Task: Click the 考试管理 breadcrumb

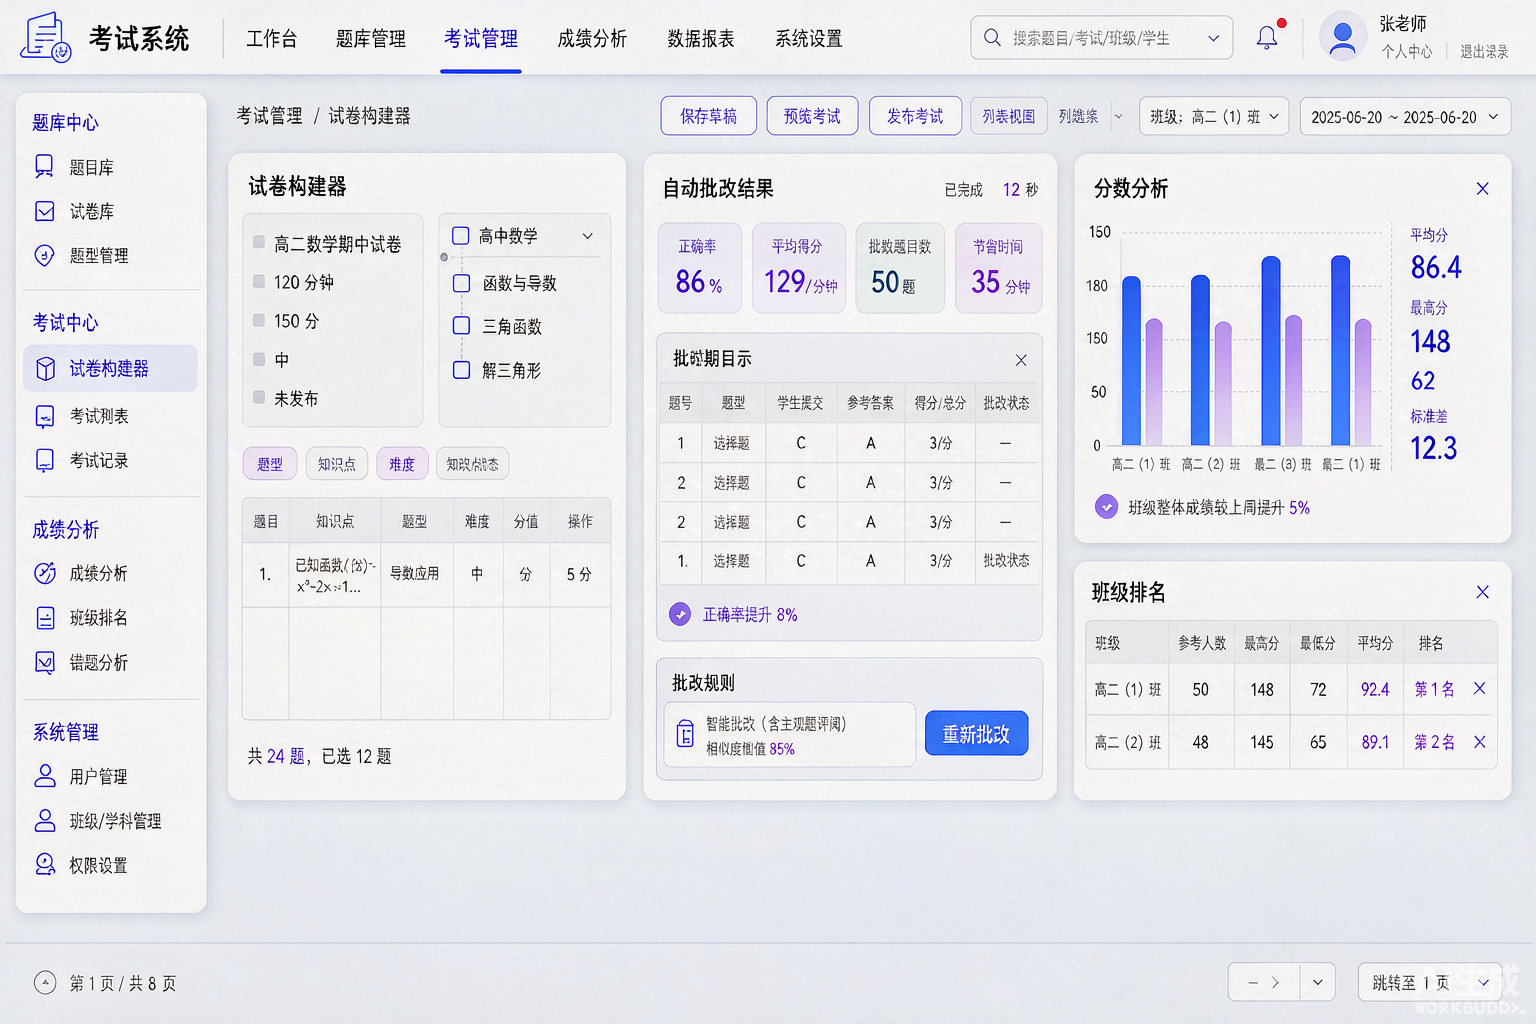Action: click(x=269, y=116)
